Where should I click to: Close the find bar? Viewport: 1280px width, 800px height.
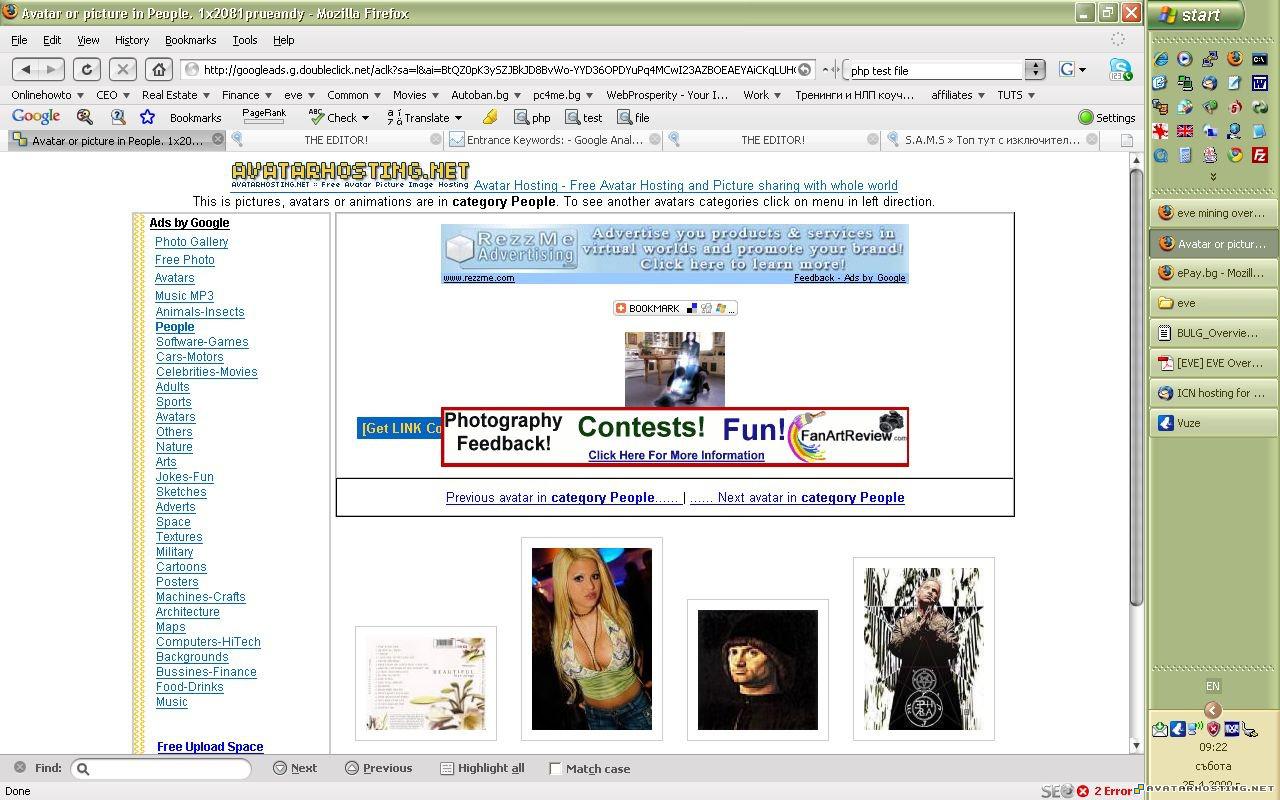point(18,768)
